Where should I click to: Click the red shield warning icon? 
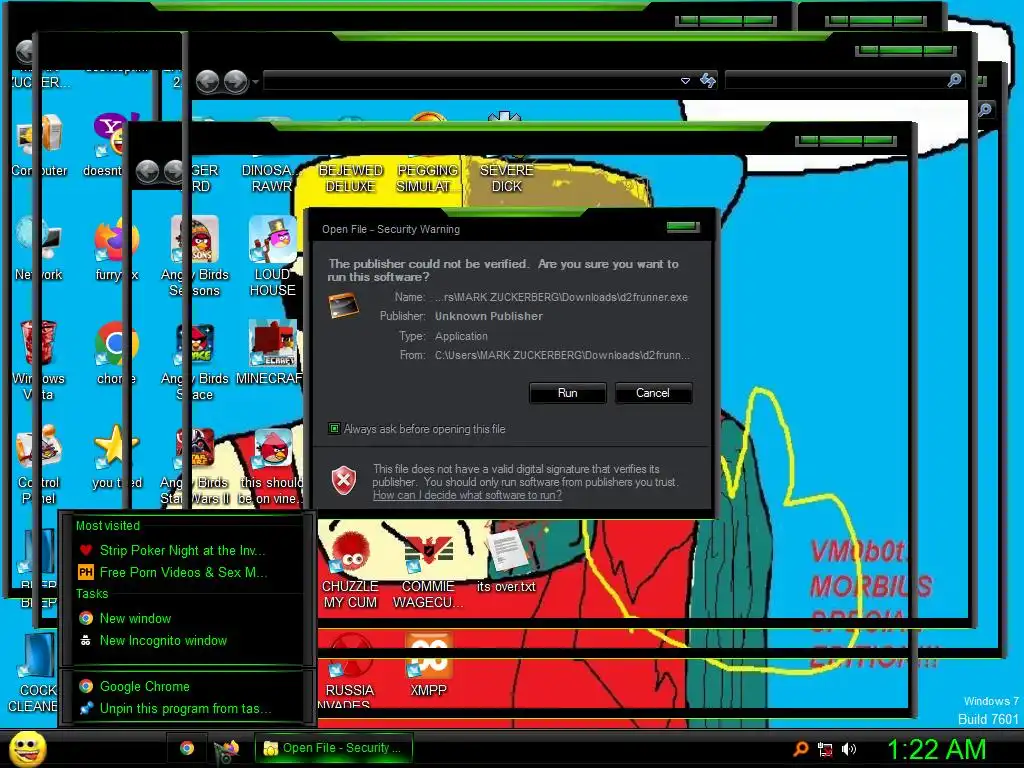pos(344,481)
